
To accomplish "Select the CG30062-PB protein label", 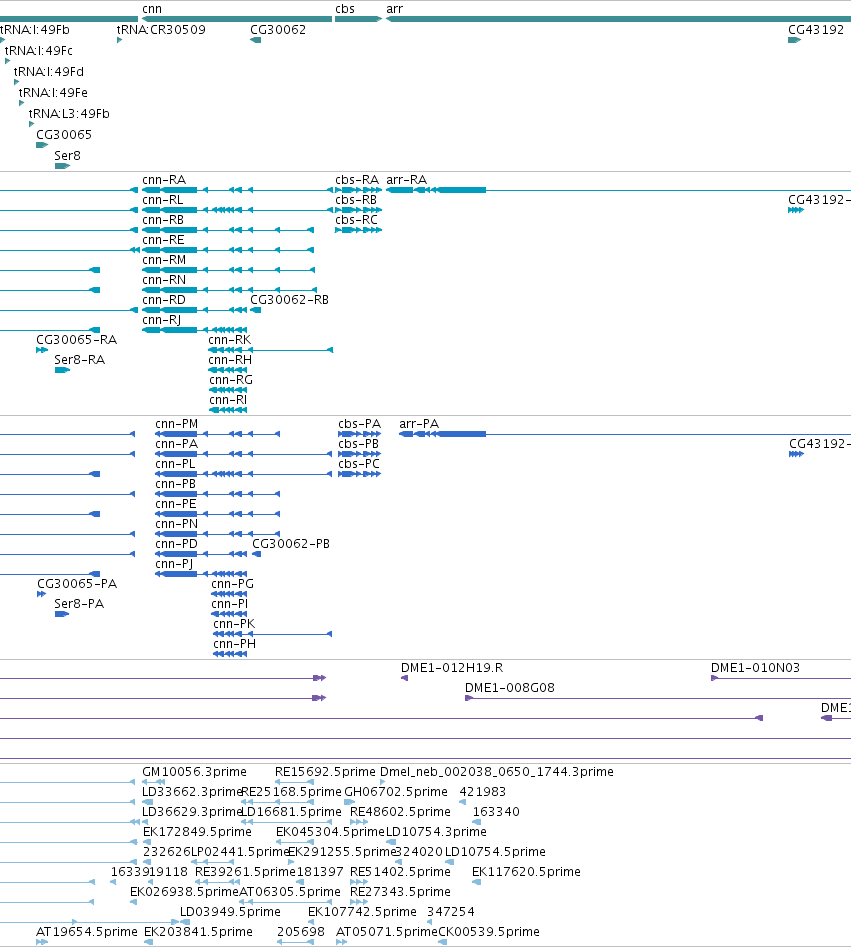I will 291,544.
